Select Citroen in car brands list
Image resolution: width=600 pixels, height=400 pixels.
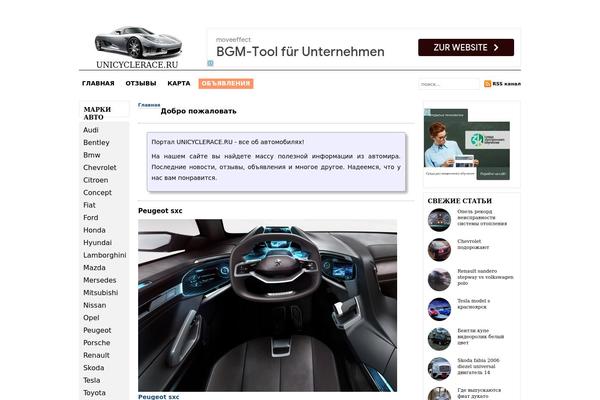pyautogui.click(x=96, y=180)
